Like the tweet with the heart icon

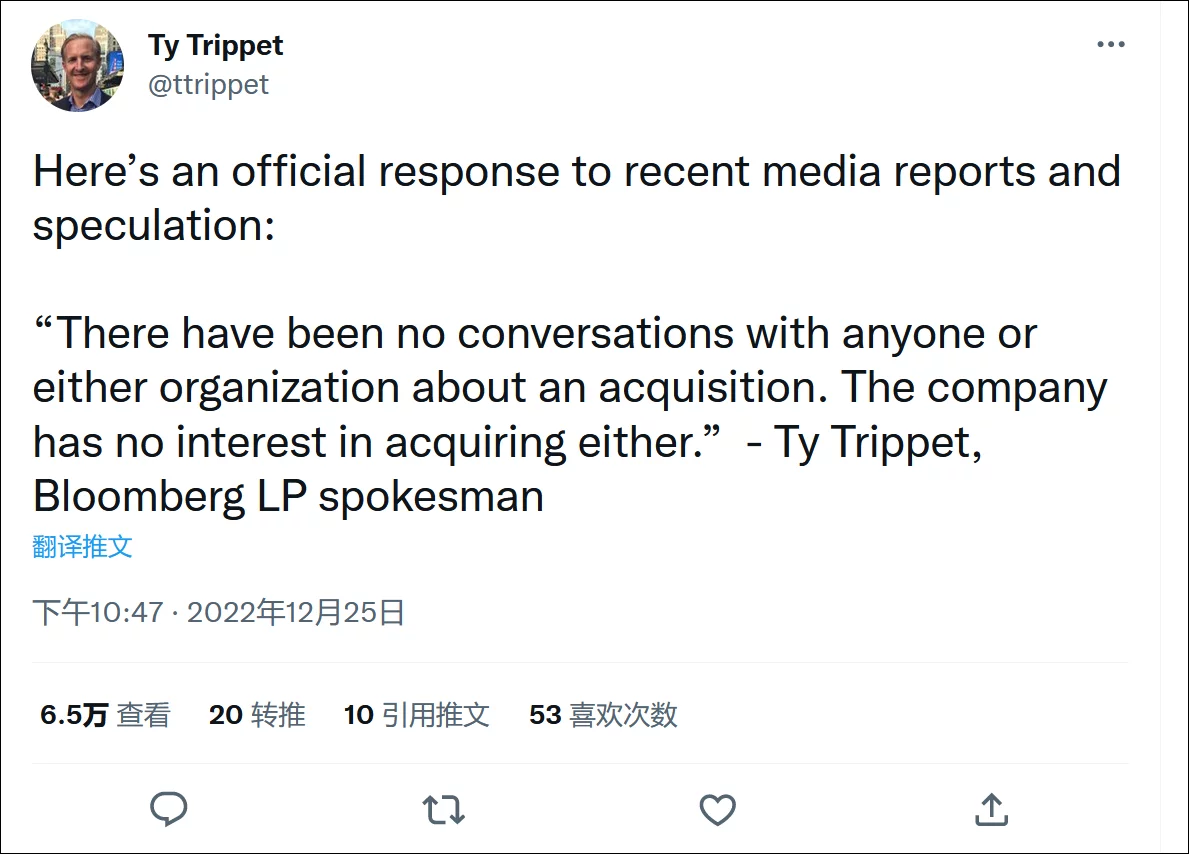717,808
